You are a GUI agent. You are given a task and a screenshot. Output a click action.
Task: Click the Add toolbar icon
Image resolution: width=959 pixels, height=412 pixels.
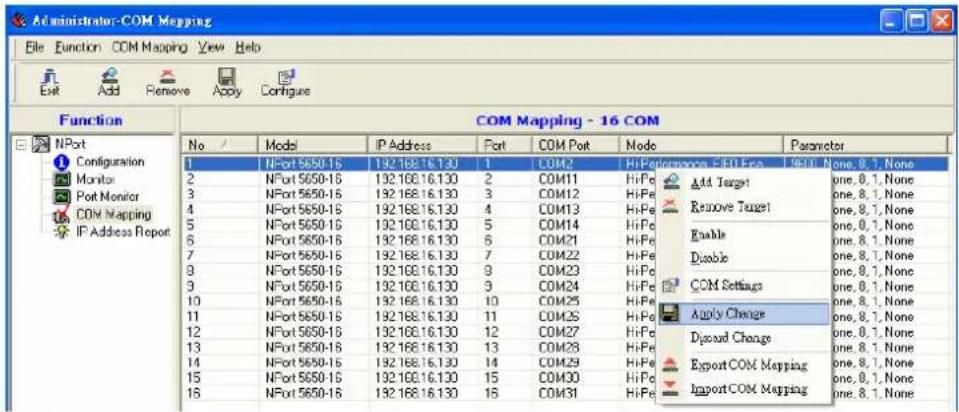click(109, 82)
